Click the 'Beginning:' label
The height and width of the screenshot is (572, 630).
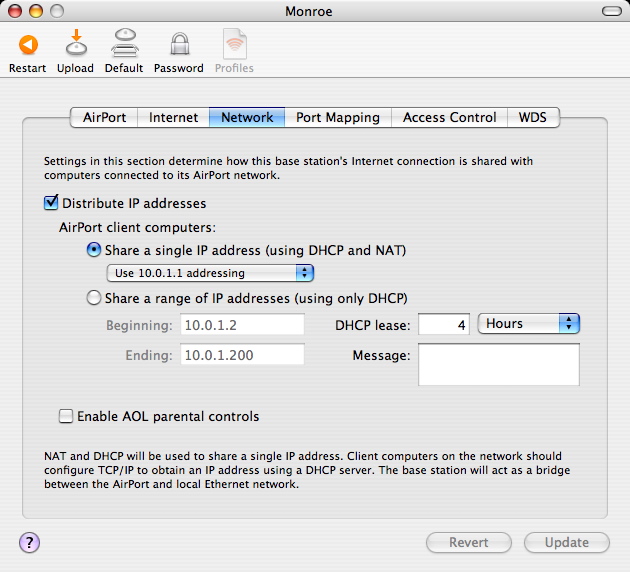[139, 325]
